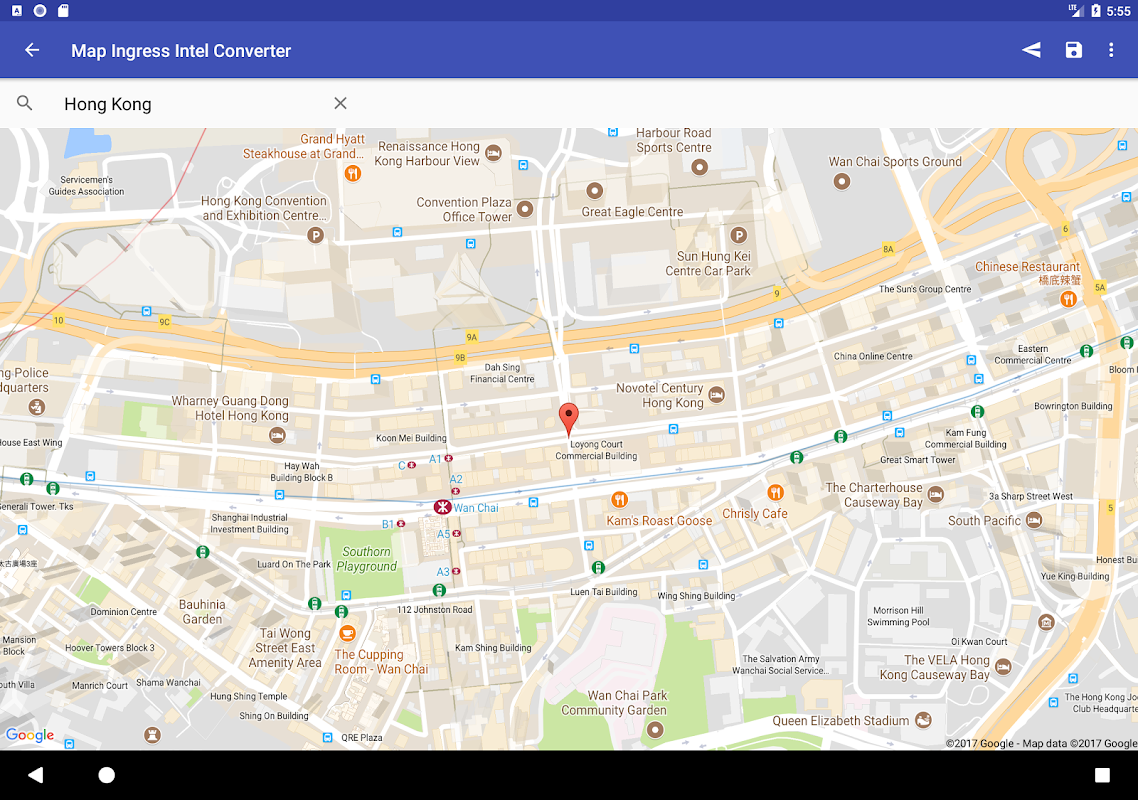Select the Convention Plaza Office Tower marker
1138x800 pixels.
pyautogui.click(x=525, y=209)
